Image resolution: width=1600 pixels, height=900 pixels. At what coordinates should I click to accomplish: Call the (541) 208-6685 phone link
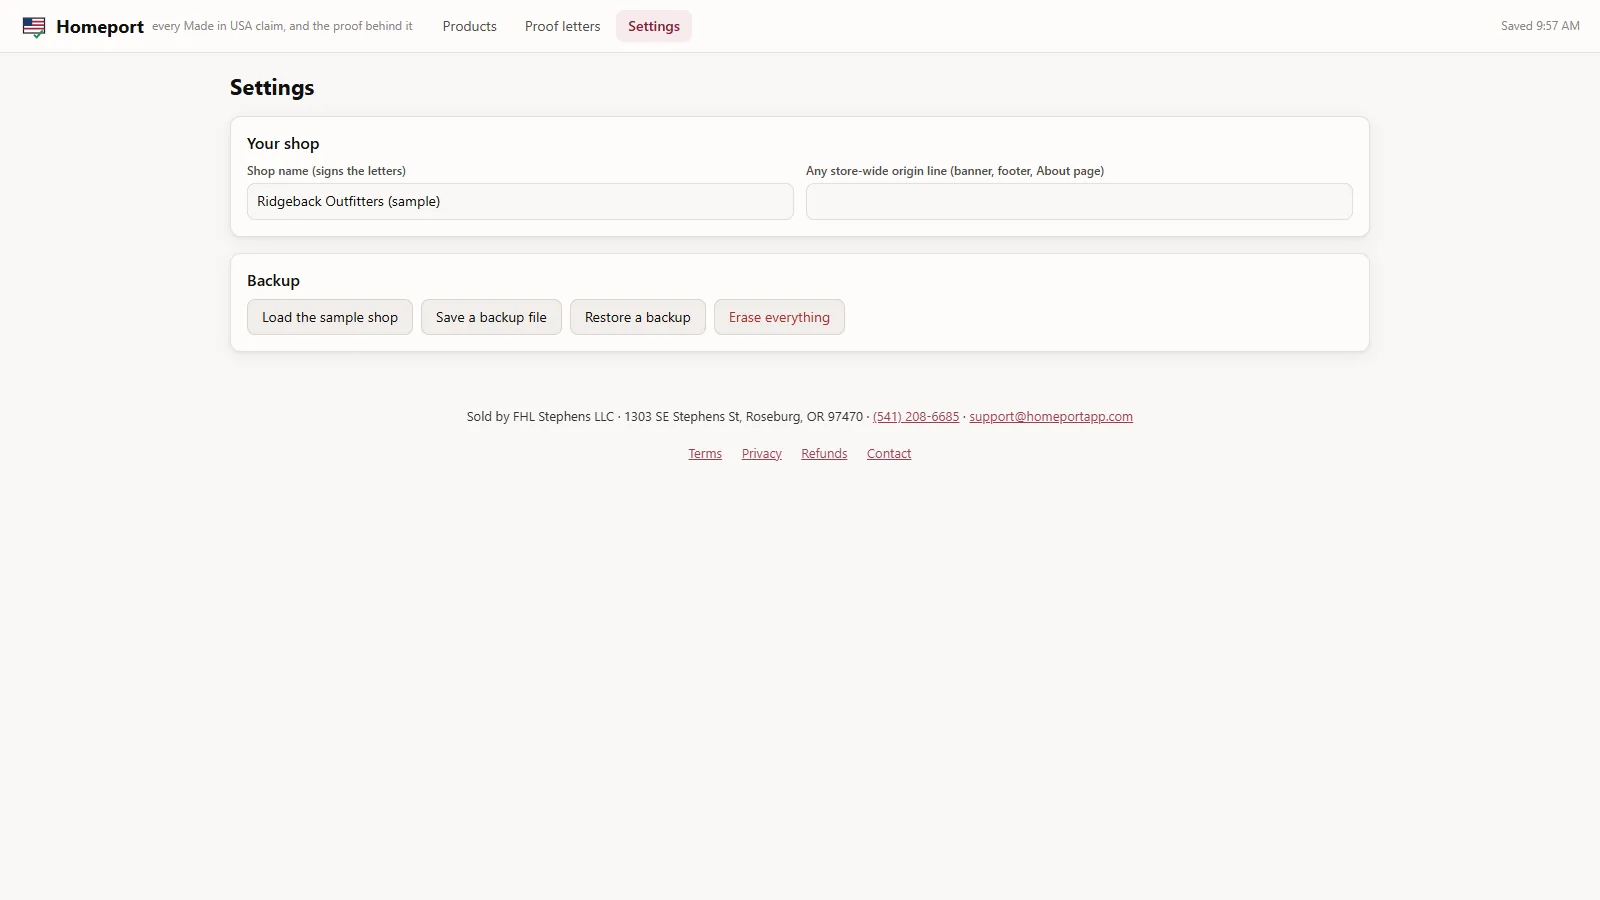coord(916,417)
